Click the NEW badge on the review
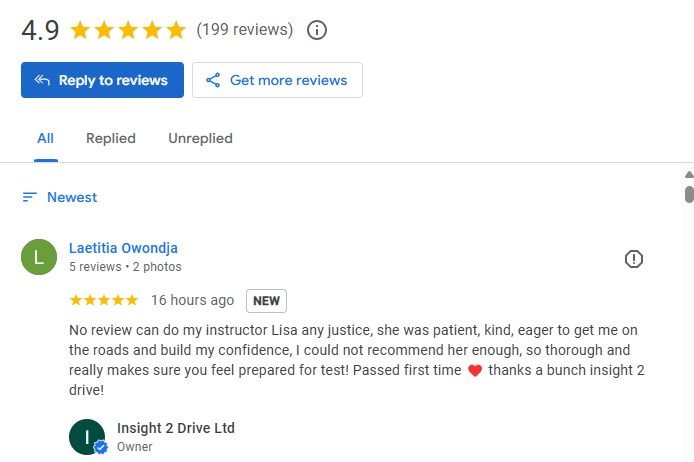The image size is (694, 462). 266,300
